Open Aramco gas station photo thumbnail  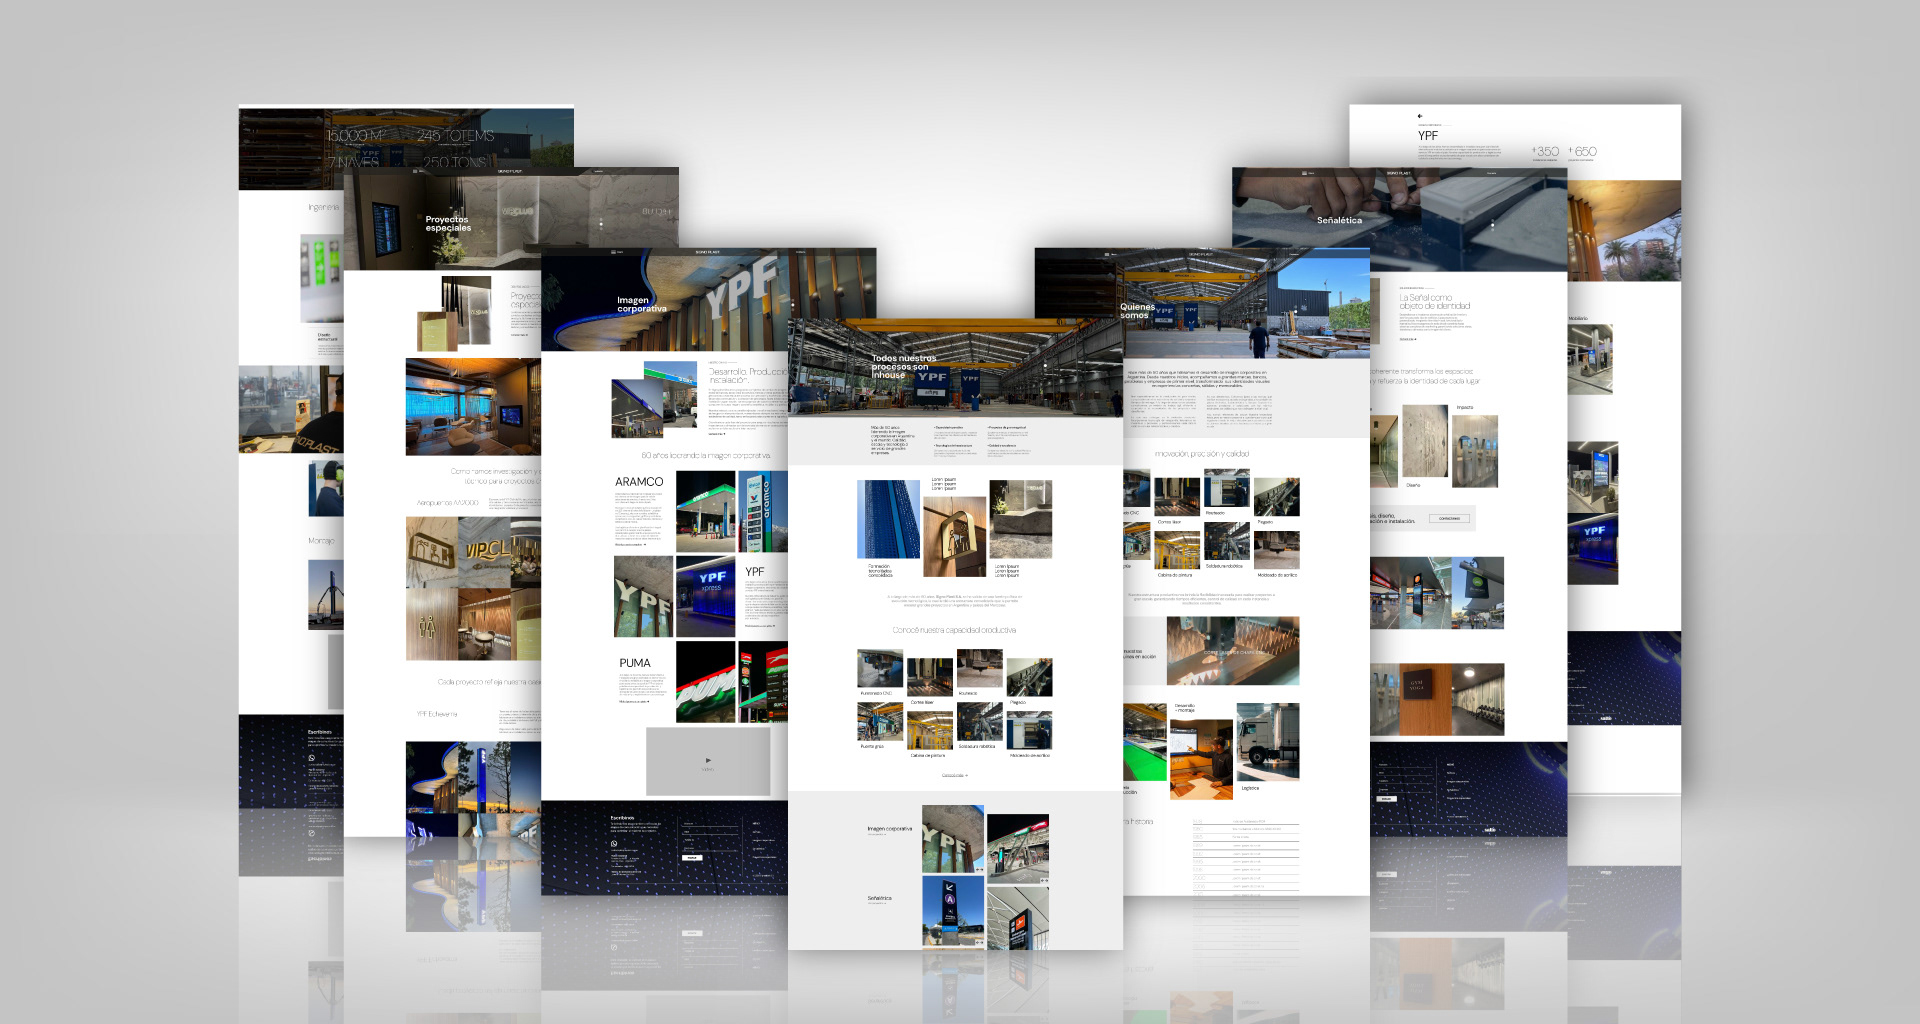706,511
